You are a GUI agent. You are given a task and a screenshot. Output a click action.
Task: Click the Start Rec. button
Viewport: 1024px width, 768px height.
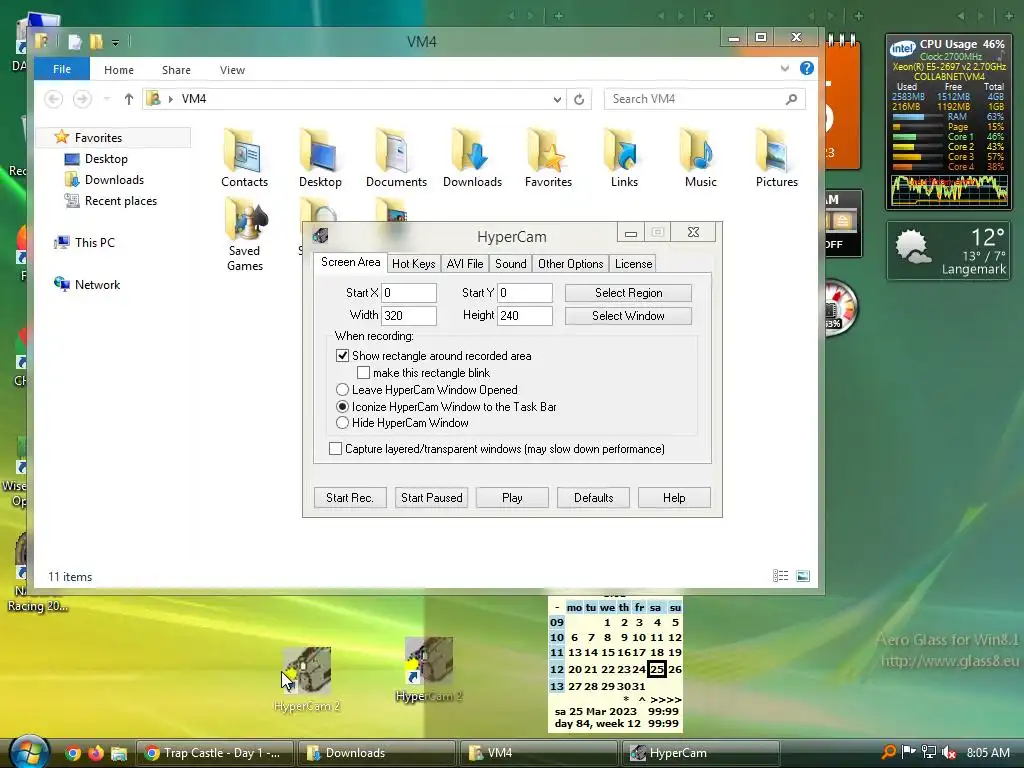pyautogui.click(x=350, y=498)
